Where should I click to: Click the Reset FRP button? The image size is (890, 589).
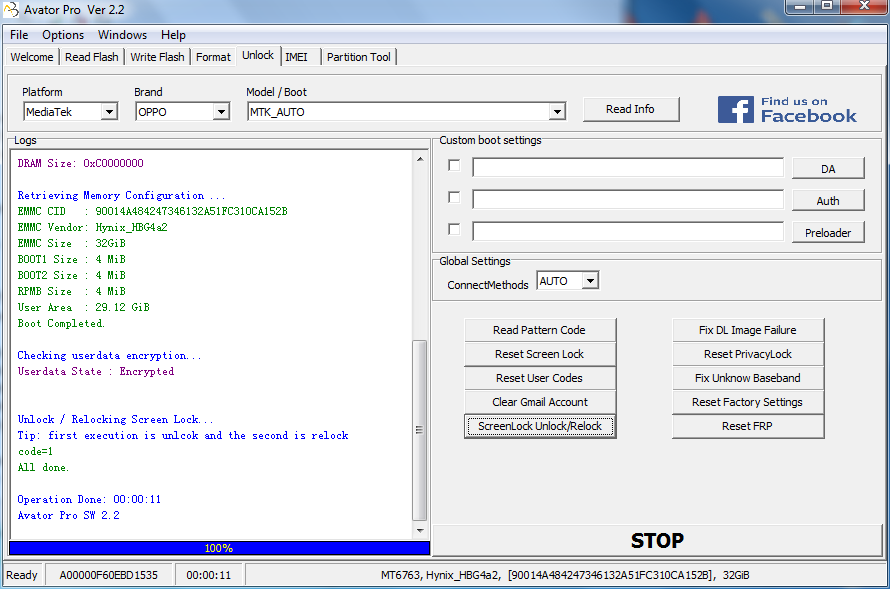point(748,426)
